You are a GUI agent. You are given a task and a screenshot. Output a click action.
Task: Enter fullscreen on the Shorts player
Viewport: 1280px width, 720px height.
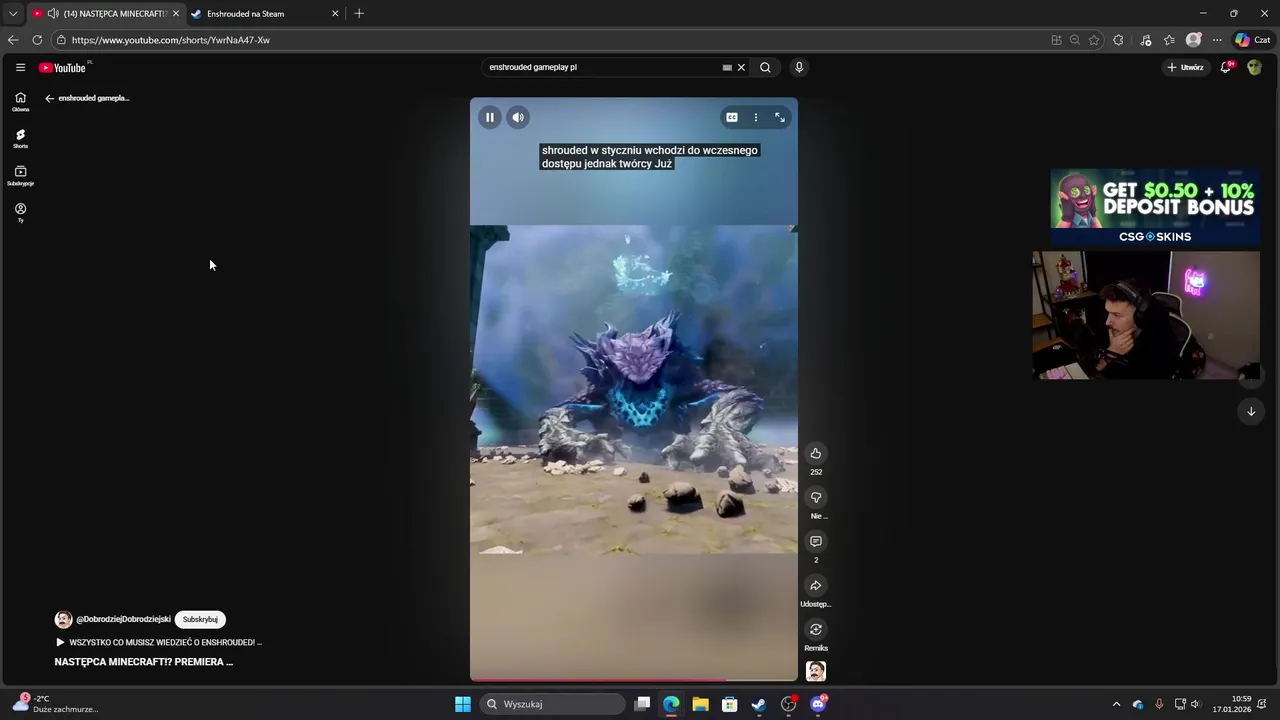(780, 117)
